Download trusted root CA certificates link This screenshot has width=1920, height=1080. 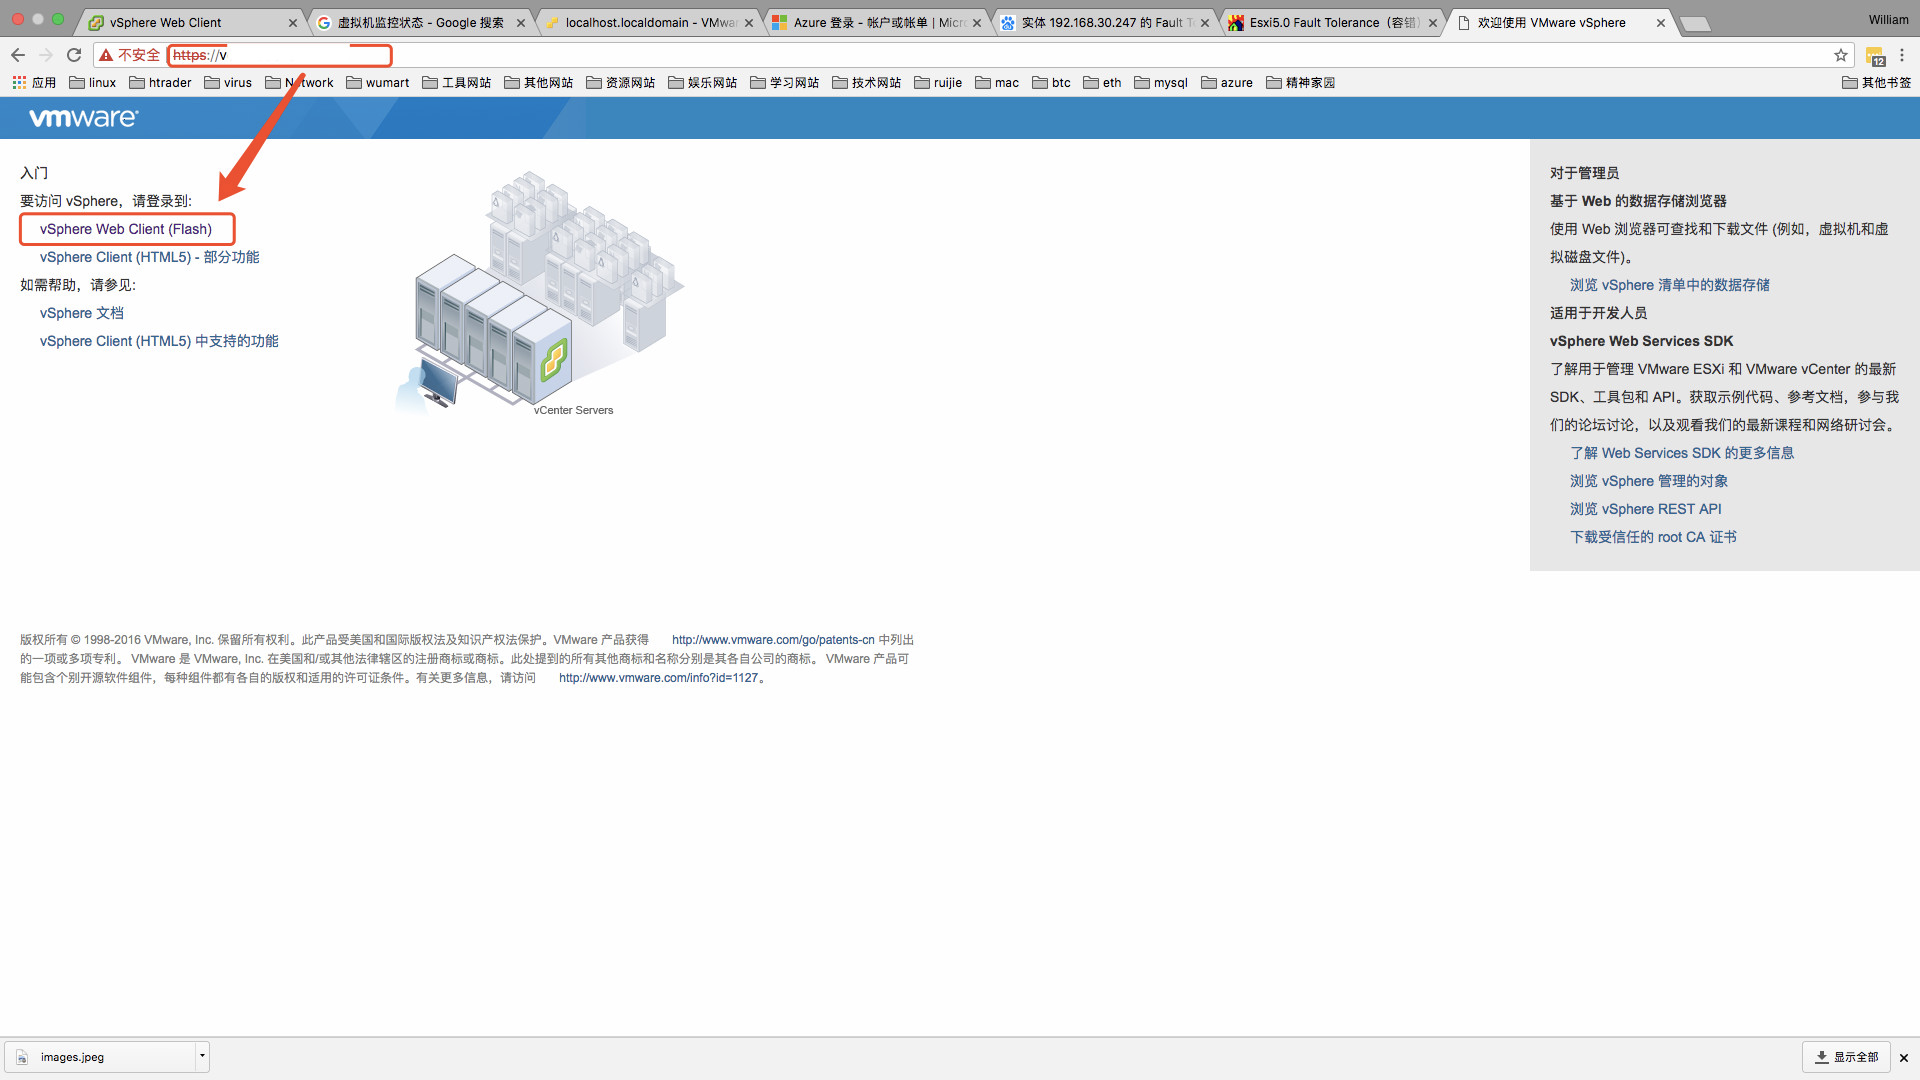(x=1653, y=537)
